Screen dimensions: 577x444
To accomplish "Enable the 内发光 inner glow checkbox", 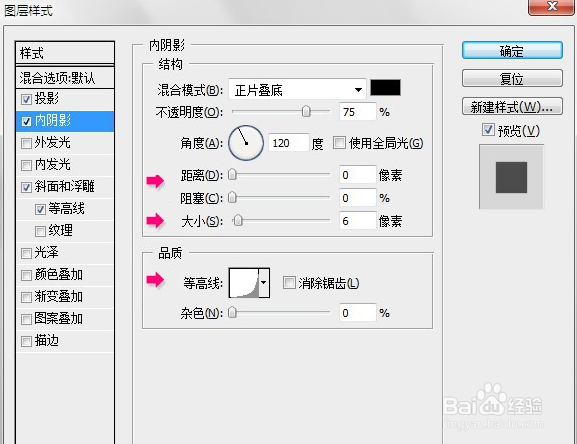I will click(26, 166).
